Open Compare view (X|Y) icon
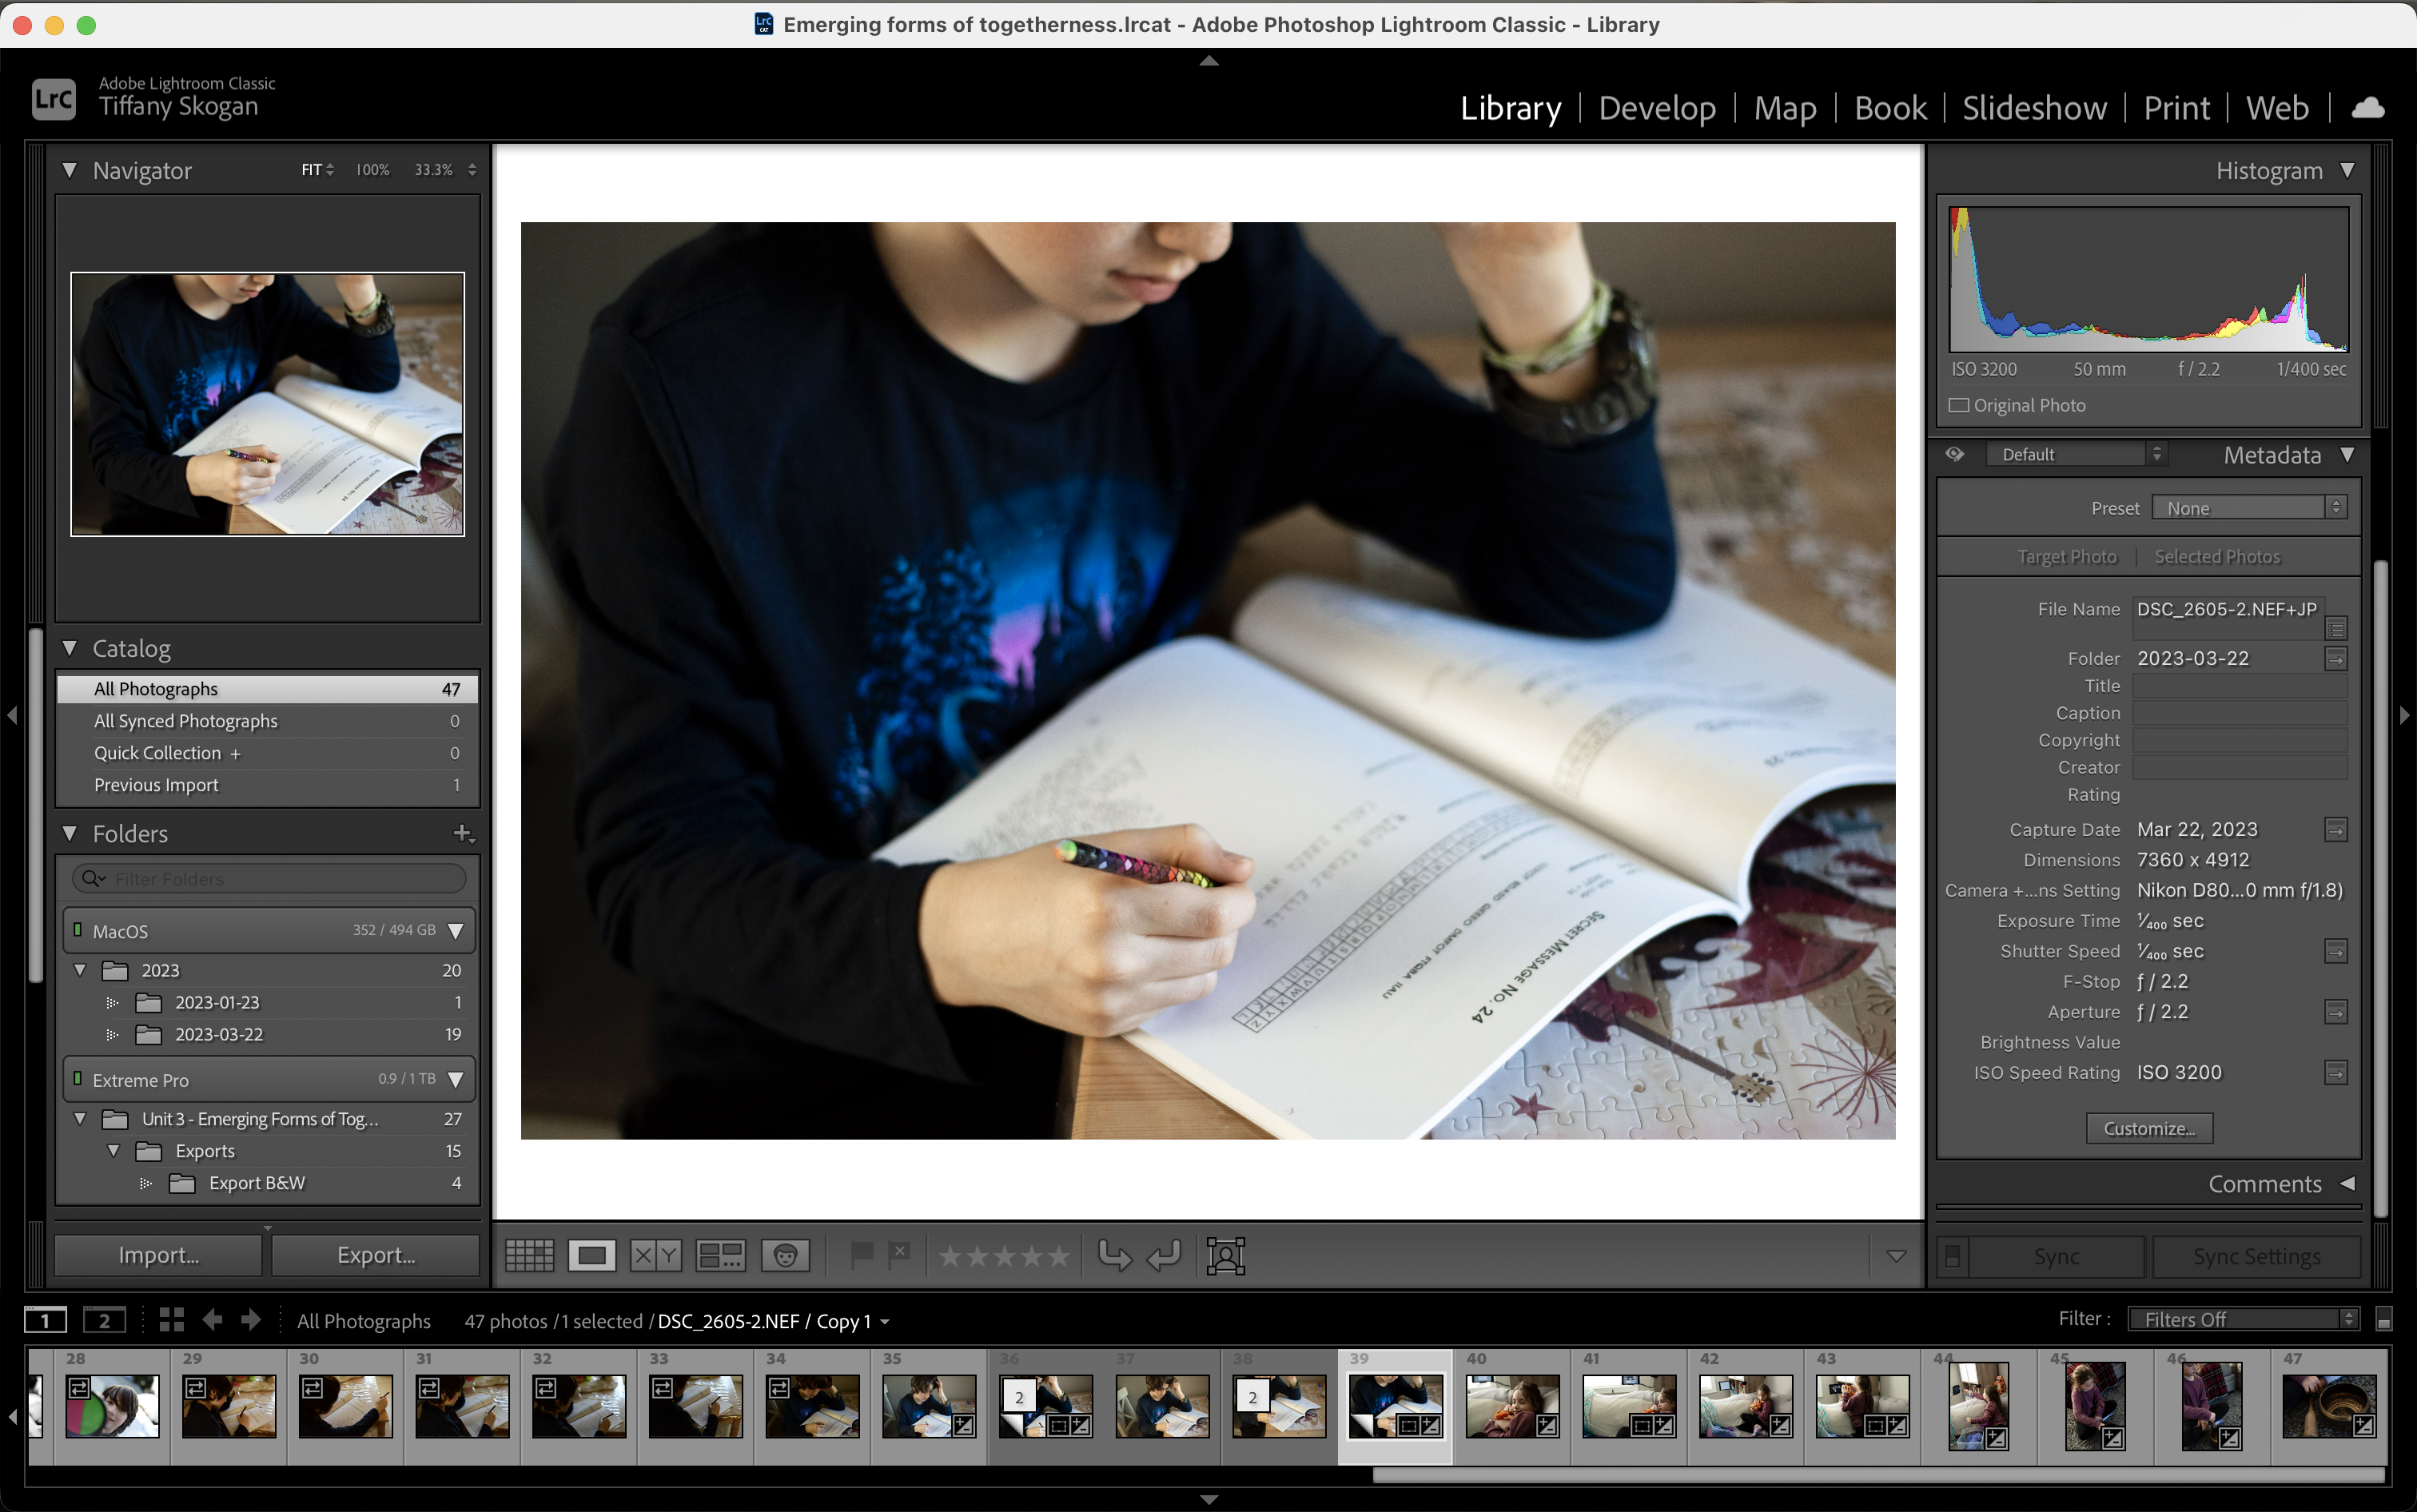This screenshot has height=1512, width=2417. coord(656,1255)
